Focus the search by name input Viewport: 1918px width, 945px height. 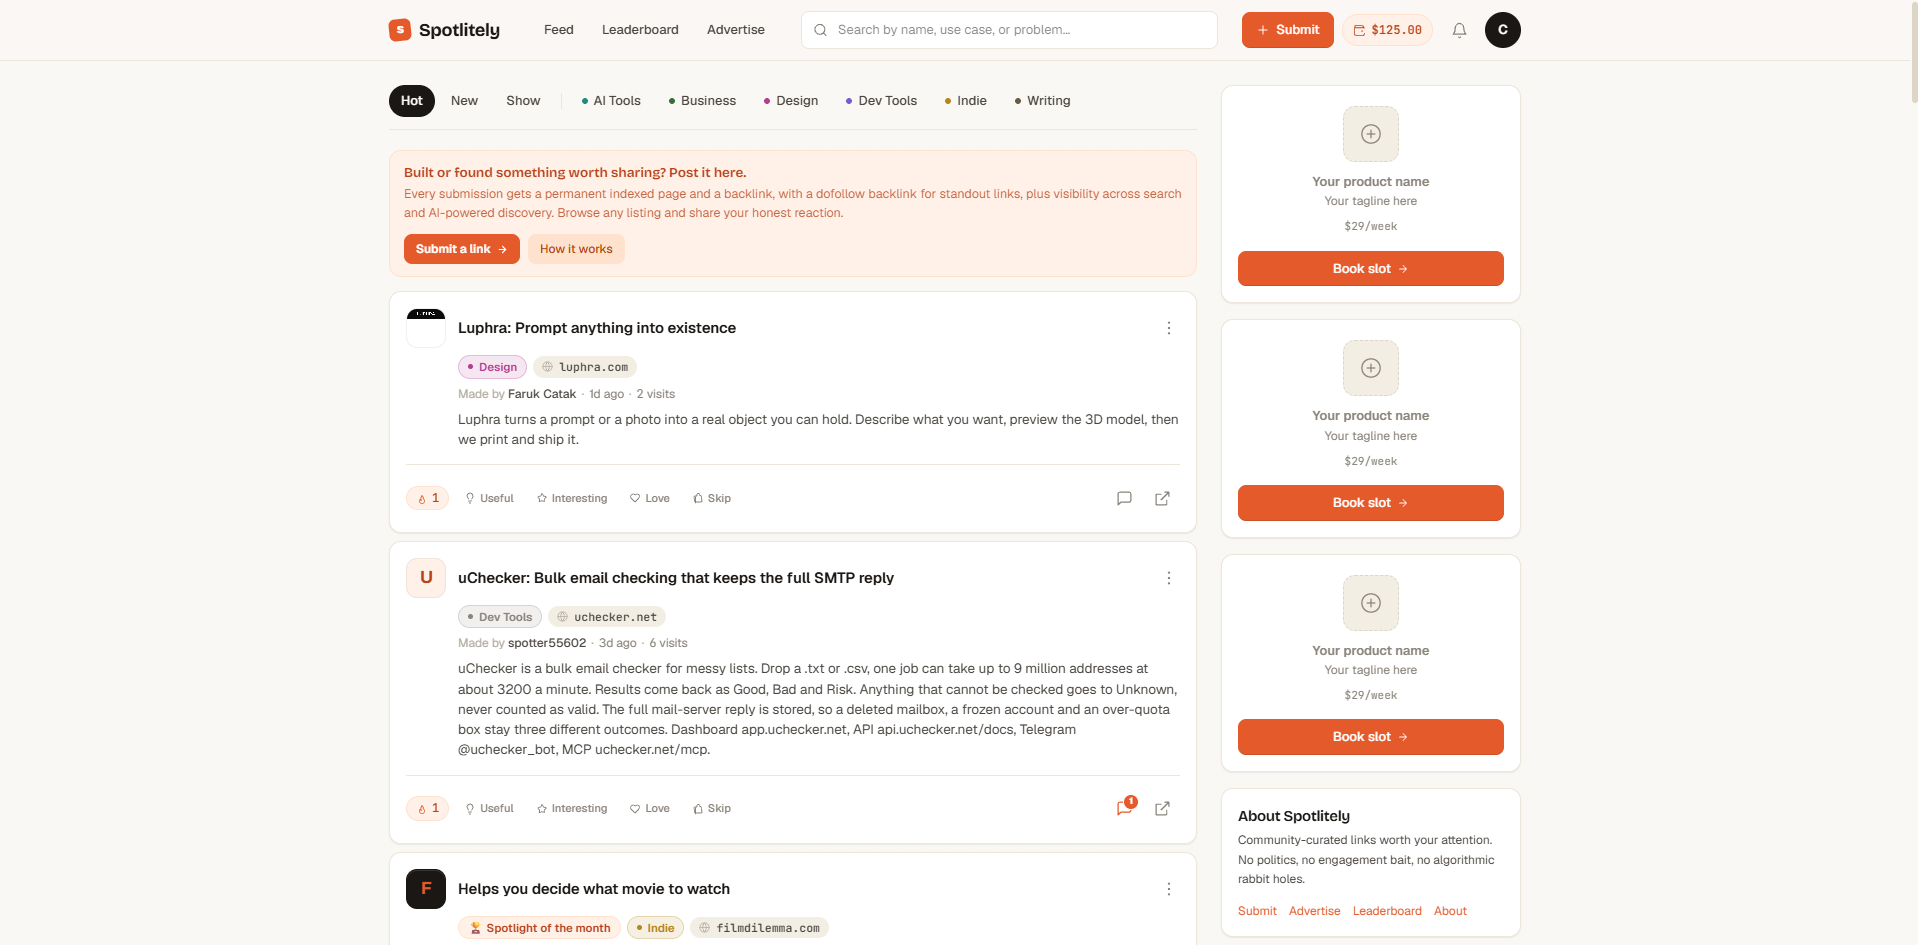pyautogui.click(x=1009, y=30)
